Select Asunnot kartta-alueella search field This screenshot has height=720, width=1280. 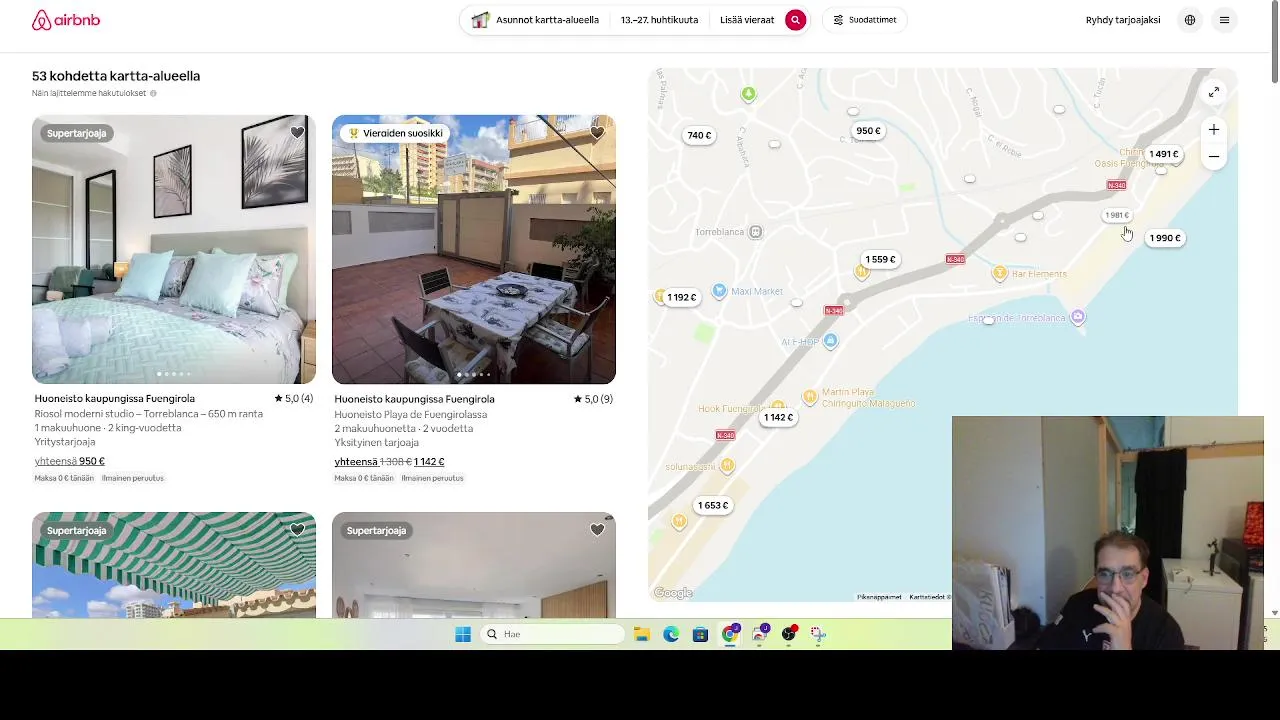pyautogui.click(x=536, y=20)
